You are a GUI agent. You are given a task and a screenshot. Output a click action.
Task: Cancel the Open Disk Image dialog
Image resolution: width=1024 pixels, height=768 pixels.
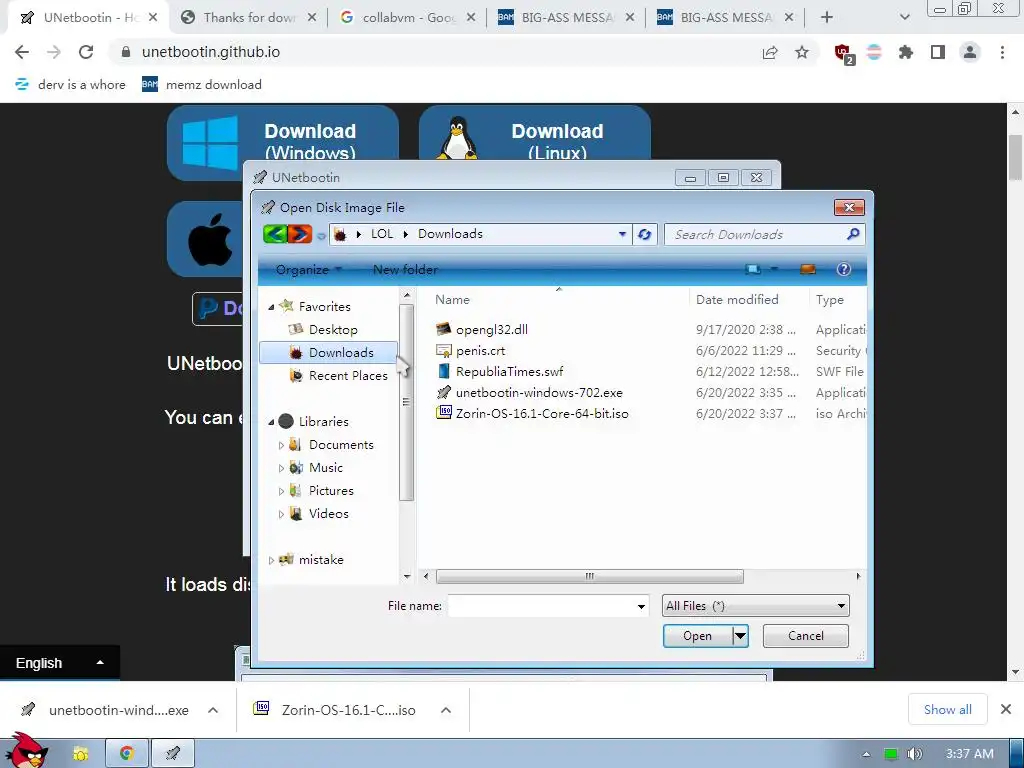click(x=805, y=636)
